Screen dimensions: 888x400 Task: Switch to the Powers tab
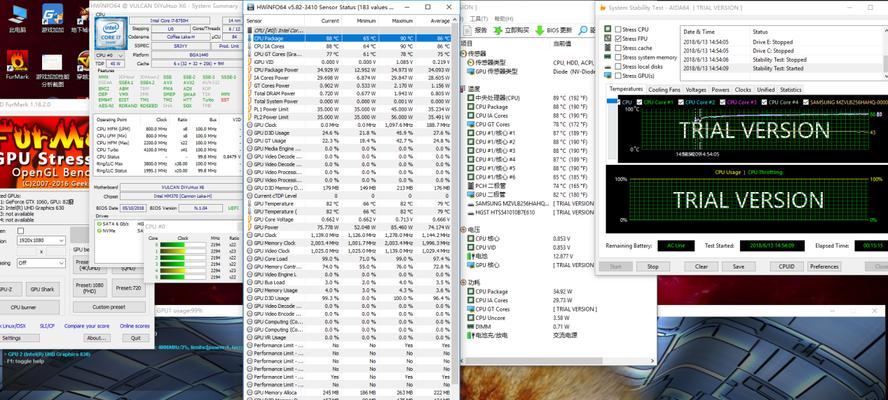click(x=720, y=90)
